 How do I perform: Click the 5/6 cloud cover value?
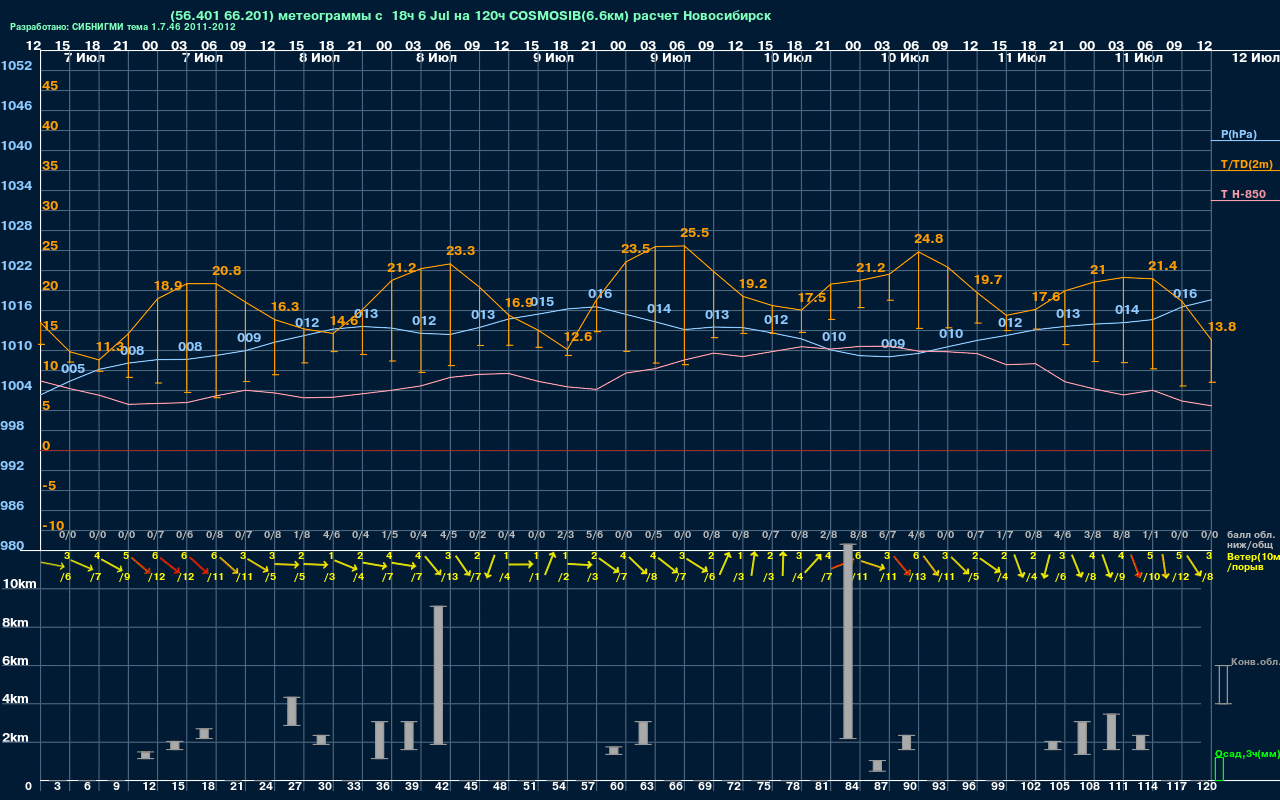(595, 535)
